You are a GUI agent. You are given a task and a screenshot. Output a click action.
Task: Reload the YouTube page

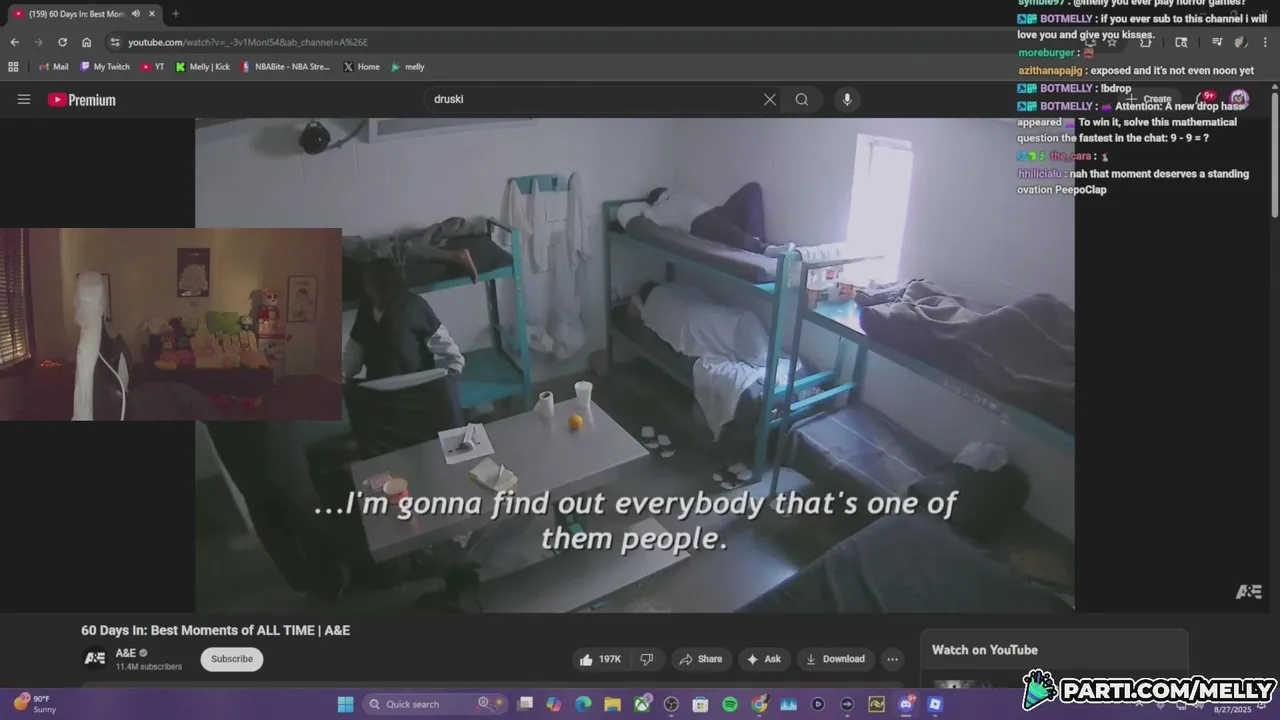[62, 42]
